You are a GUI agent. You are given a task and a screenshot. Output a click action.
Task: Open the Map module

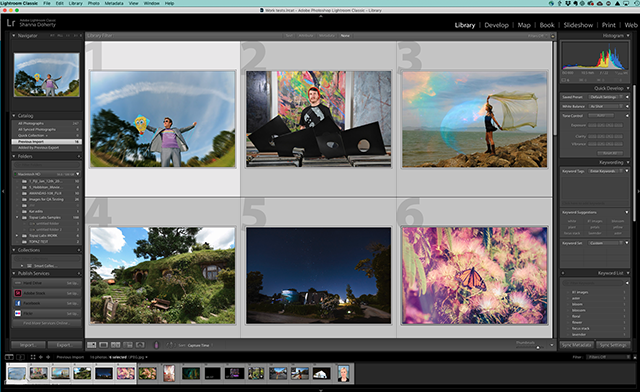click(x=524, y=25)
